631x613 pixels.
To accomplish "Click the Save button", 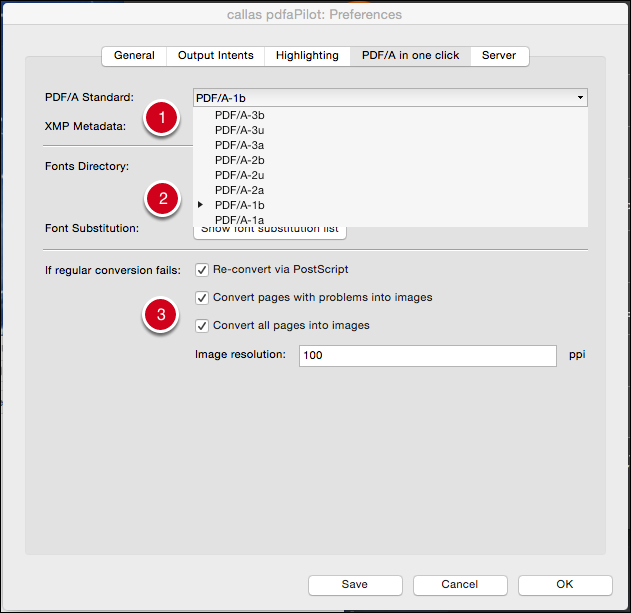I will tap(355, 584).
